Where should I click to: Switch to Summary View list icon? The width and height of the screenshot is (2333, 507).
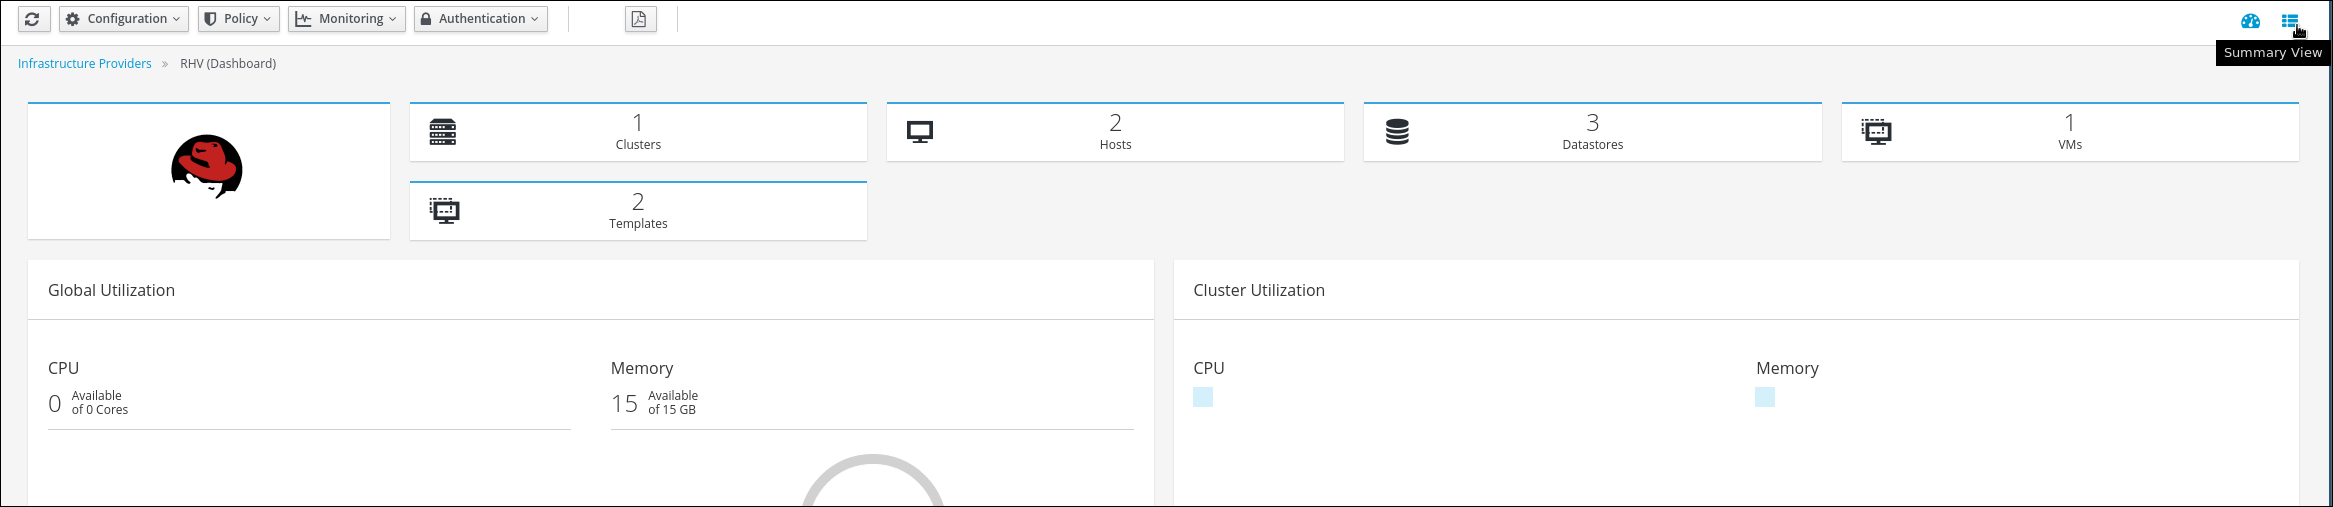(x=2289, y=21)
